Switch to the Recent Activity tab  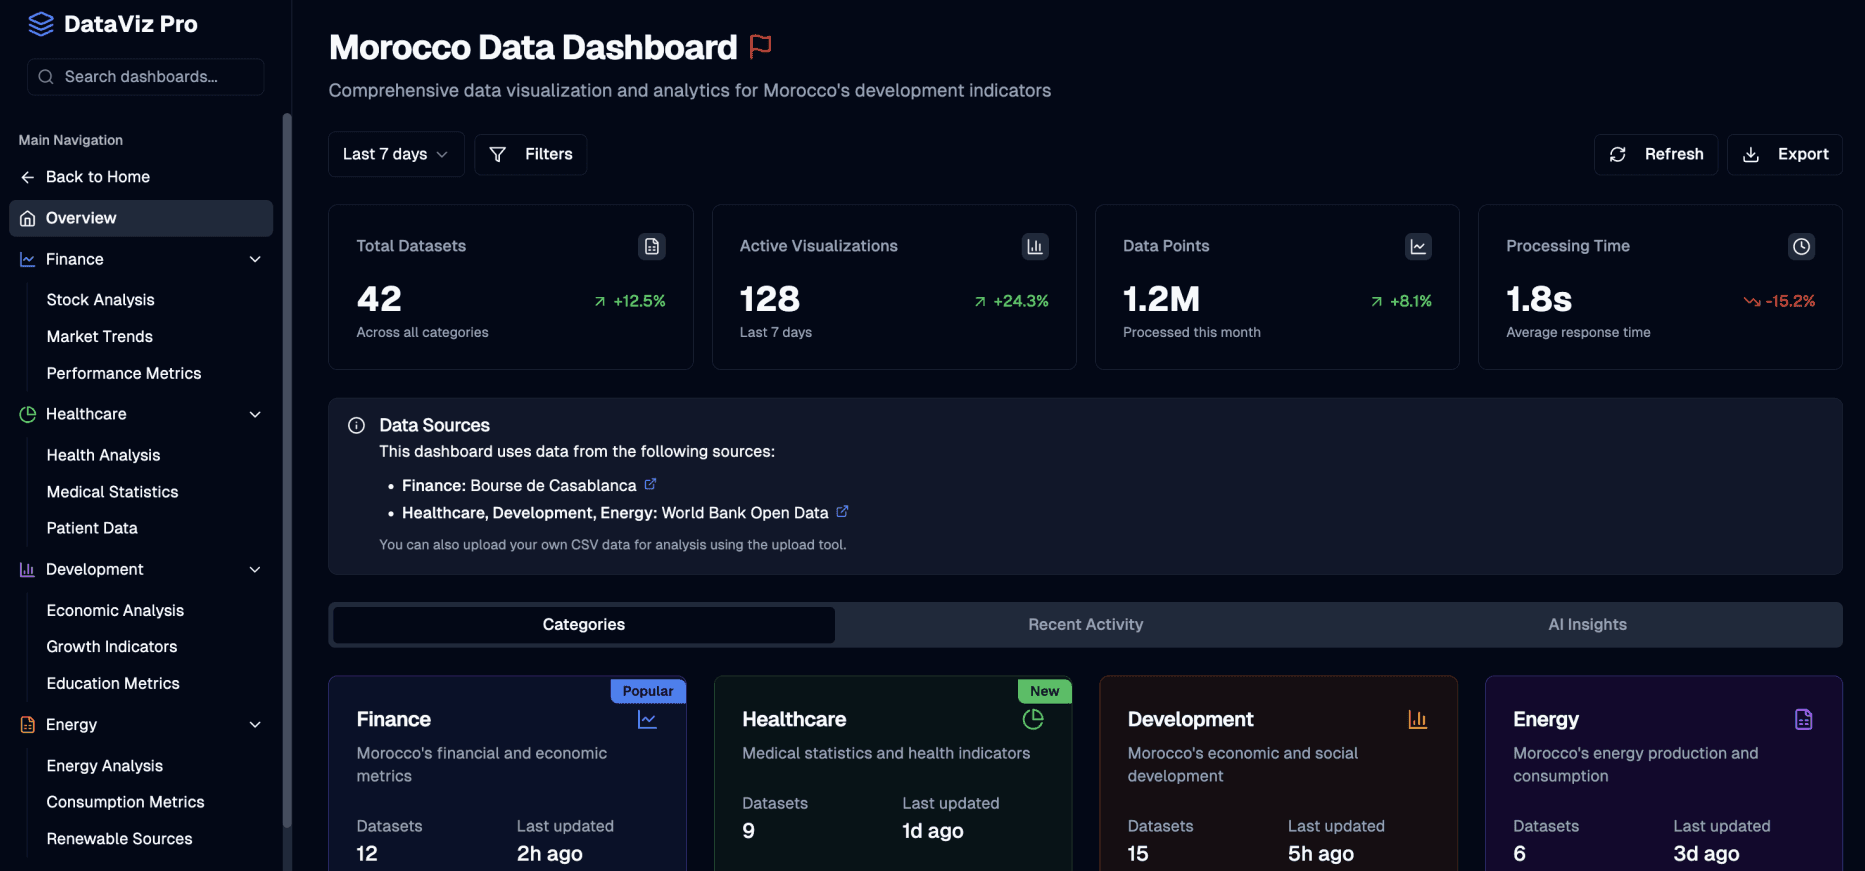(1085, 624)
